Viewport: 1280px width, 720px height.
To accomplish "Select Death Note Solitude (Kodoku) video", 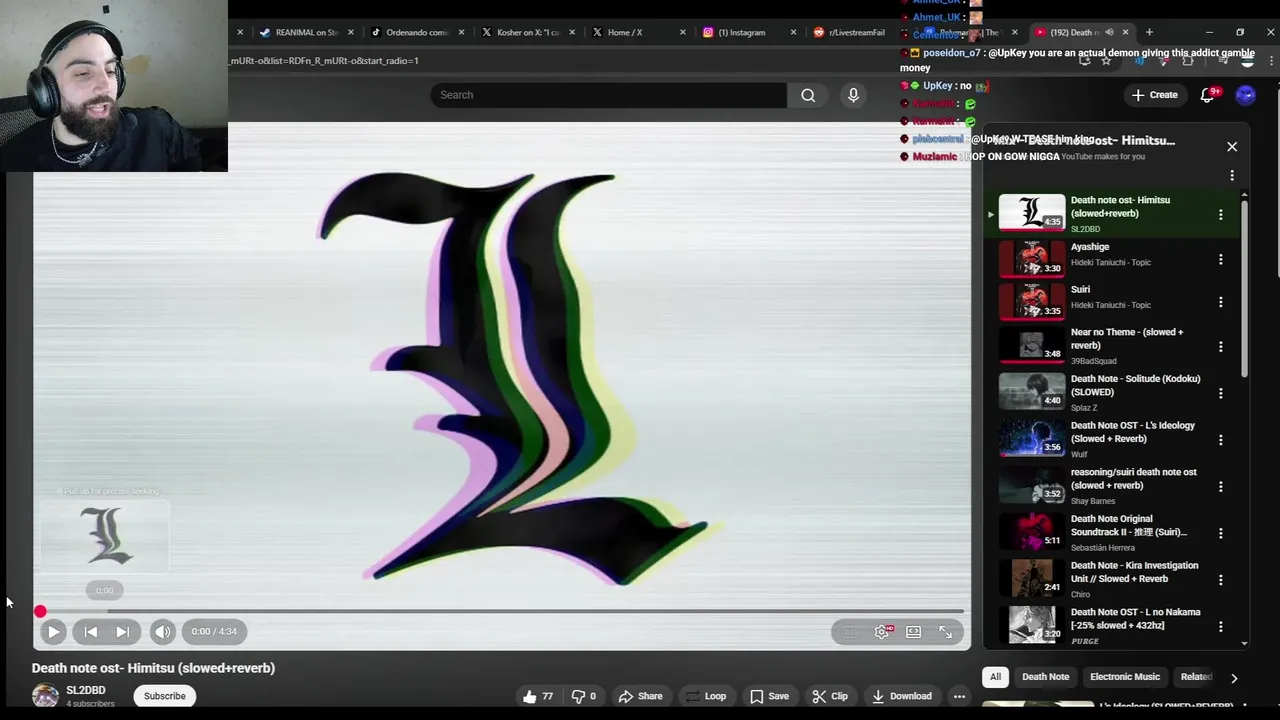I will click(1112, 392).
